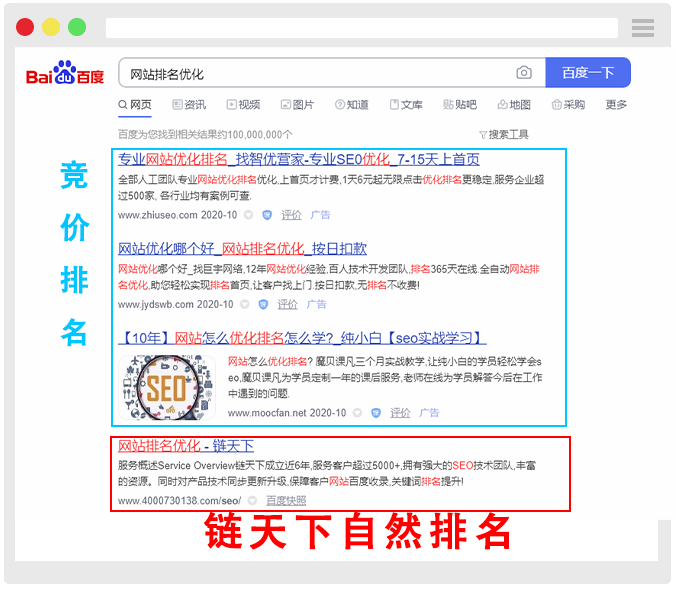676x590 pixels.
Task: Click URL text www.zhiuseo.com 2020-10
Action: (178, 215)
